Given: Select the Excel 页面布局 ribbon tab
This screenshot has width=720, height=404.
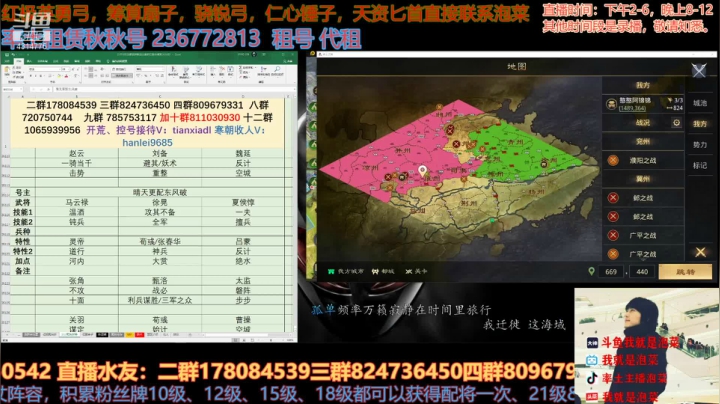Looking at the screenshot, I should (42, 61).
